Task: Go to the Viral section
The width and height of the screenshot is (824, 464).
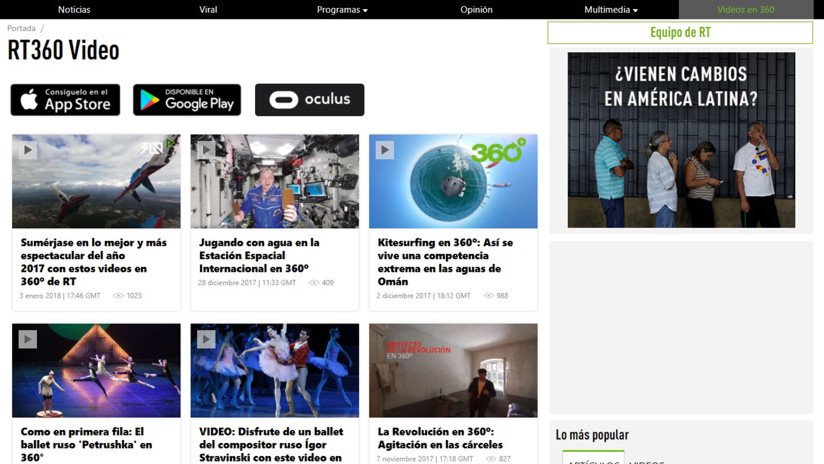Action: coord(208,10)
